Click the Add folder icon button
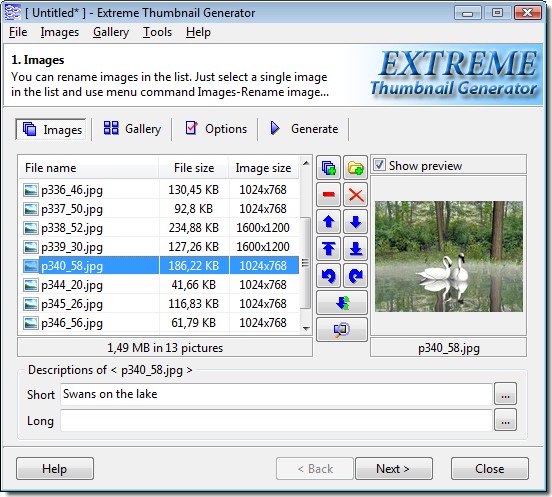The width and height of the screenshot is (552, 497). [x=356, y=168]
